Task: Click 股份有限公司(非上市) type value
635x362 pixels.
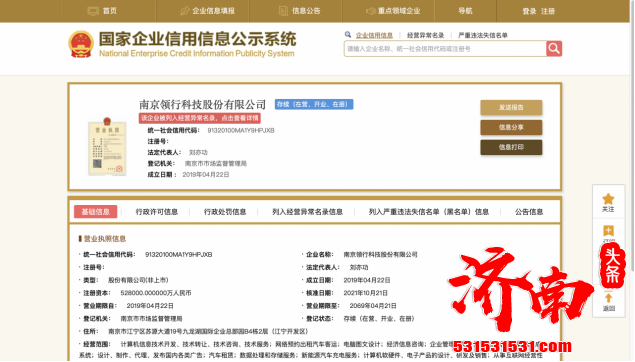Action: [x=138, y=280]
